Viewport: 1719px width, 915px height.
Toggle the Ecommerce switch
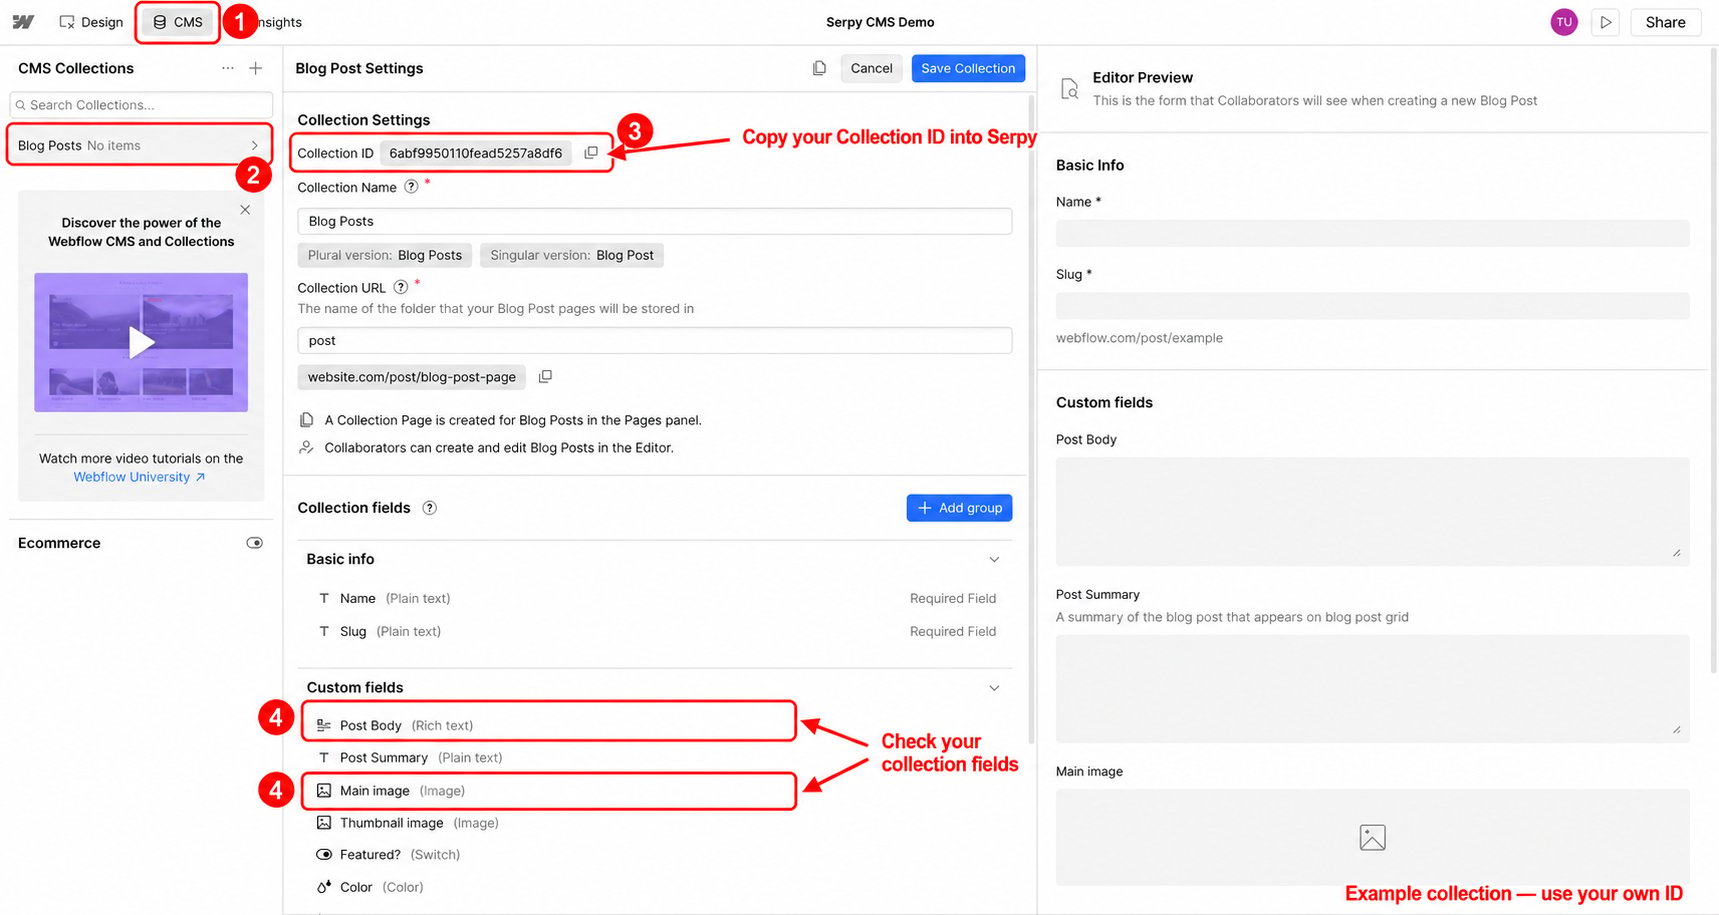255,543
